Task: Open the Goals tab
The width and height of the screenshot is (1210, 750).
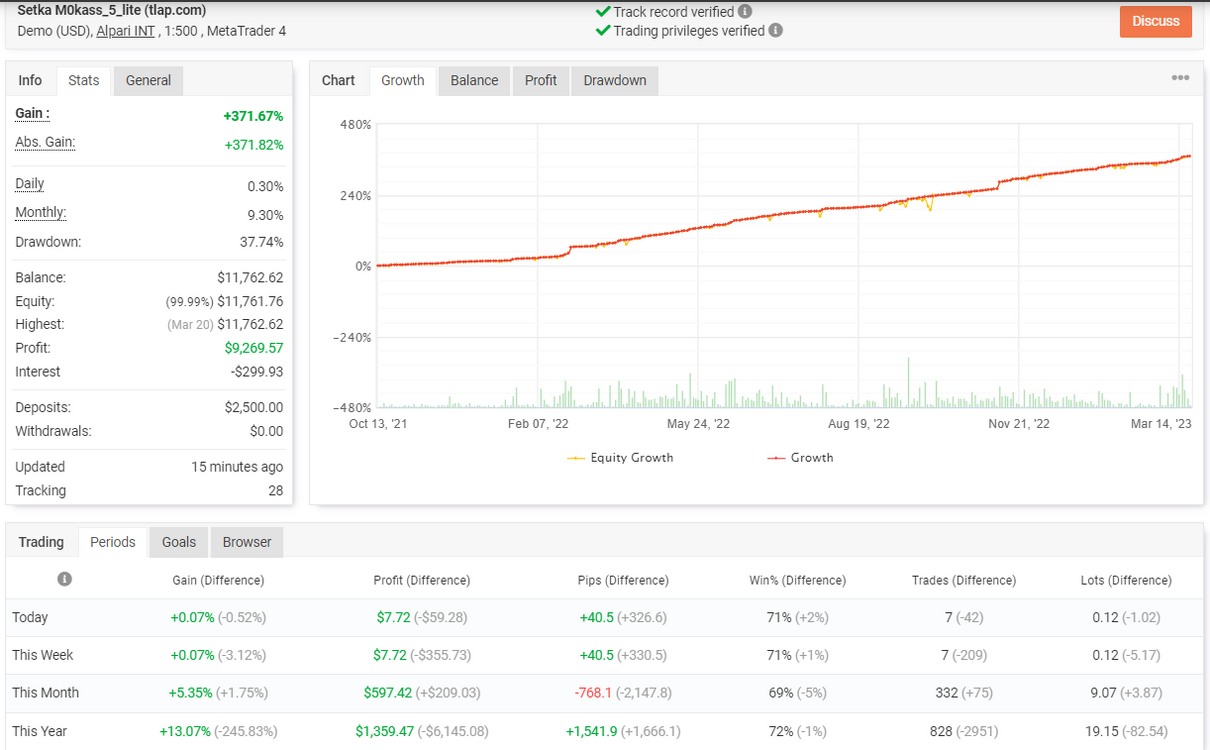Action: point(179,542)
